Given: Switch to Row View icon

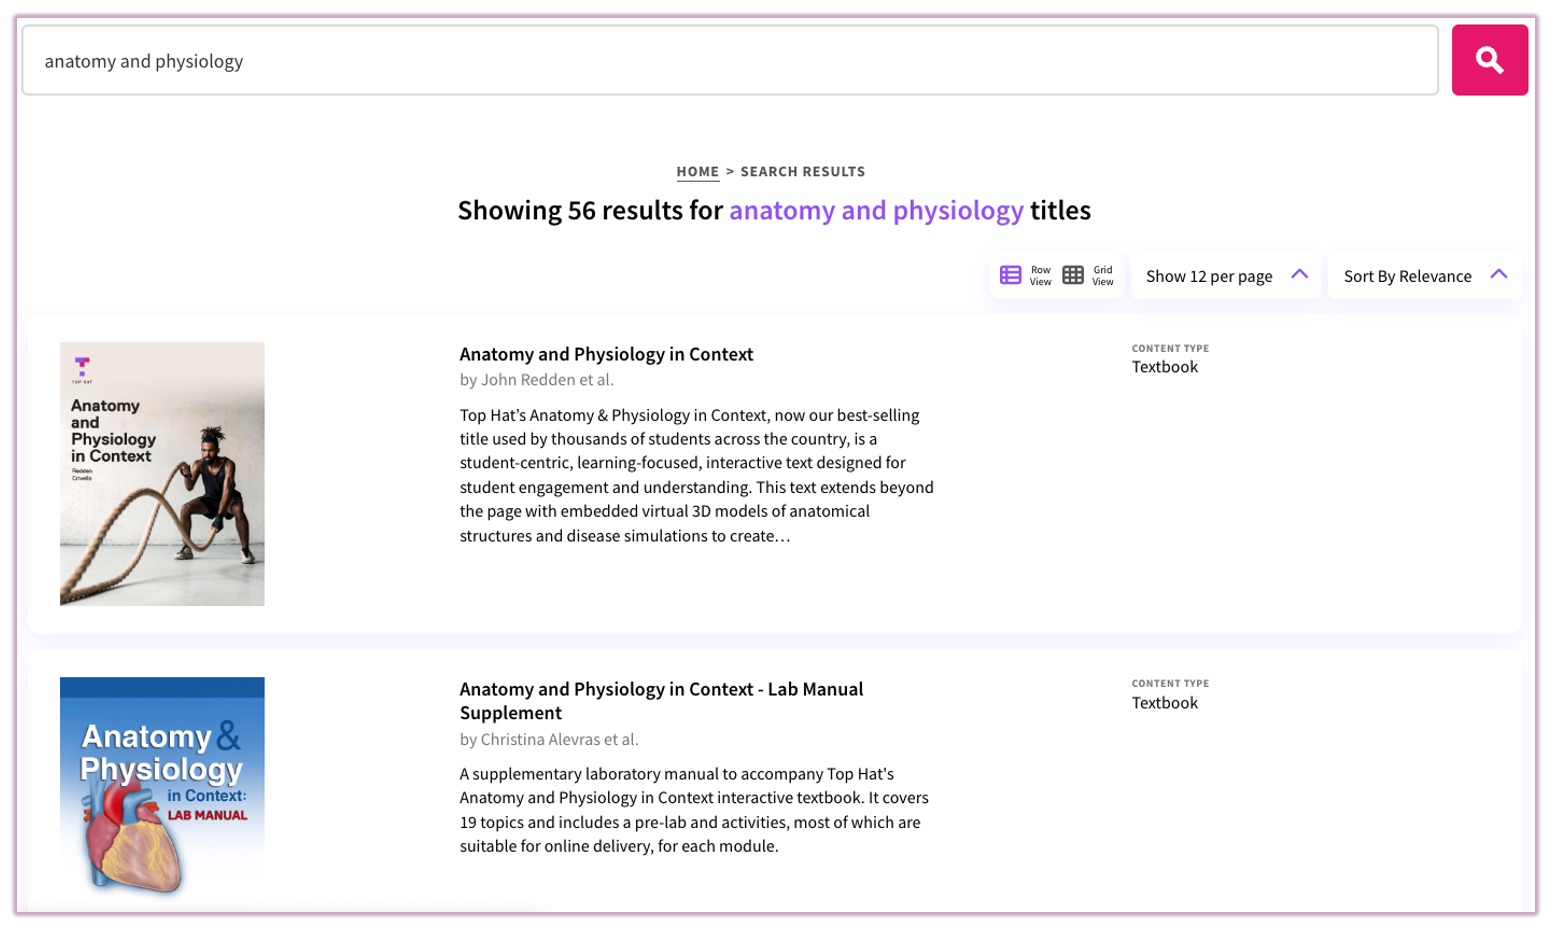Looking at the screenshot, I should (x=1011, y=275).
